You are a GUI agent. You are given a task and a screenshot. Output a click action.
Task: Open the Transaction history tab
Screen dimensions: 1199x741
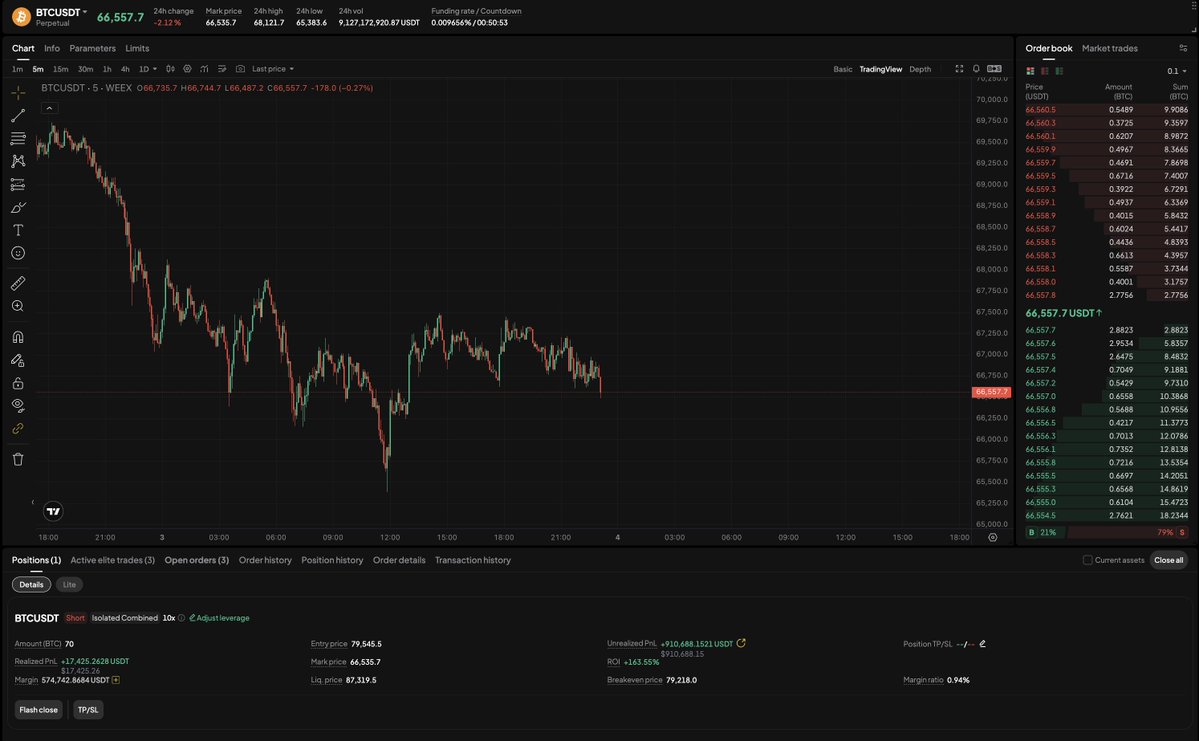(x=473, y=560)
